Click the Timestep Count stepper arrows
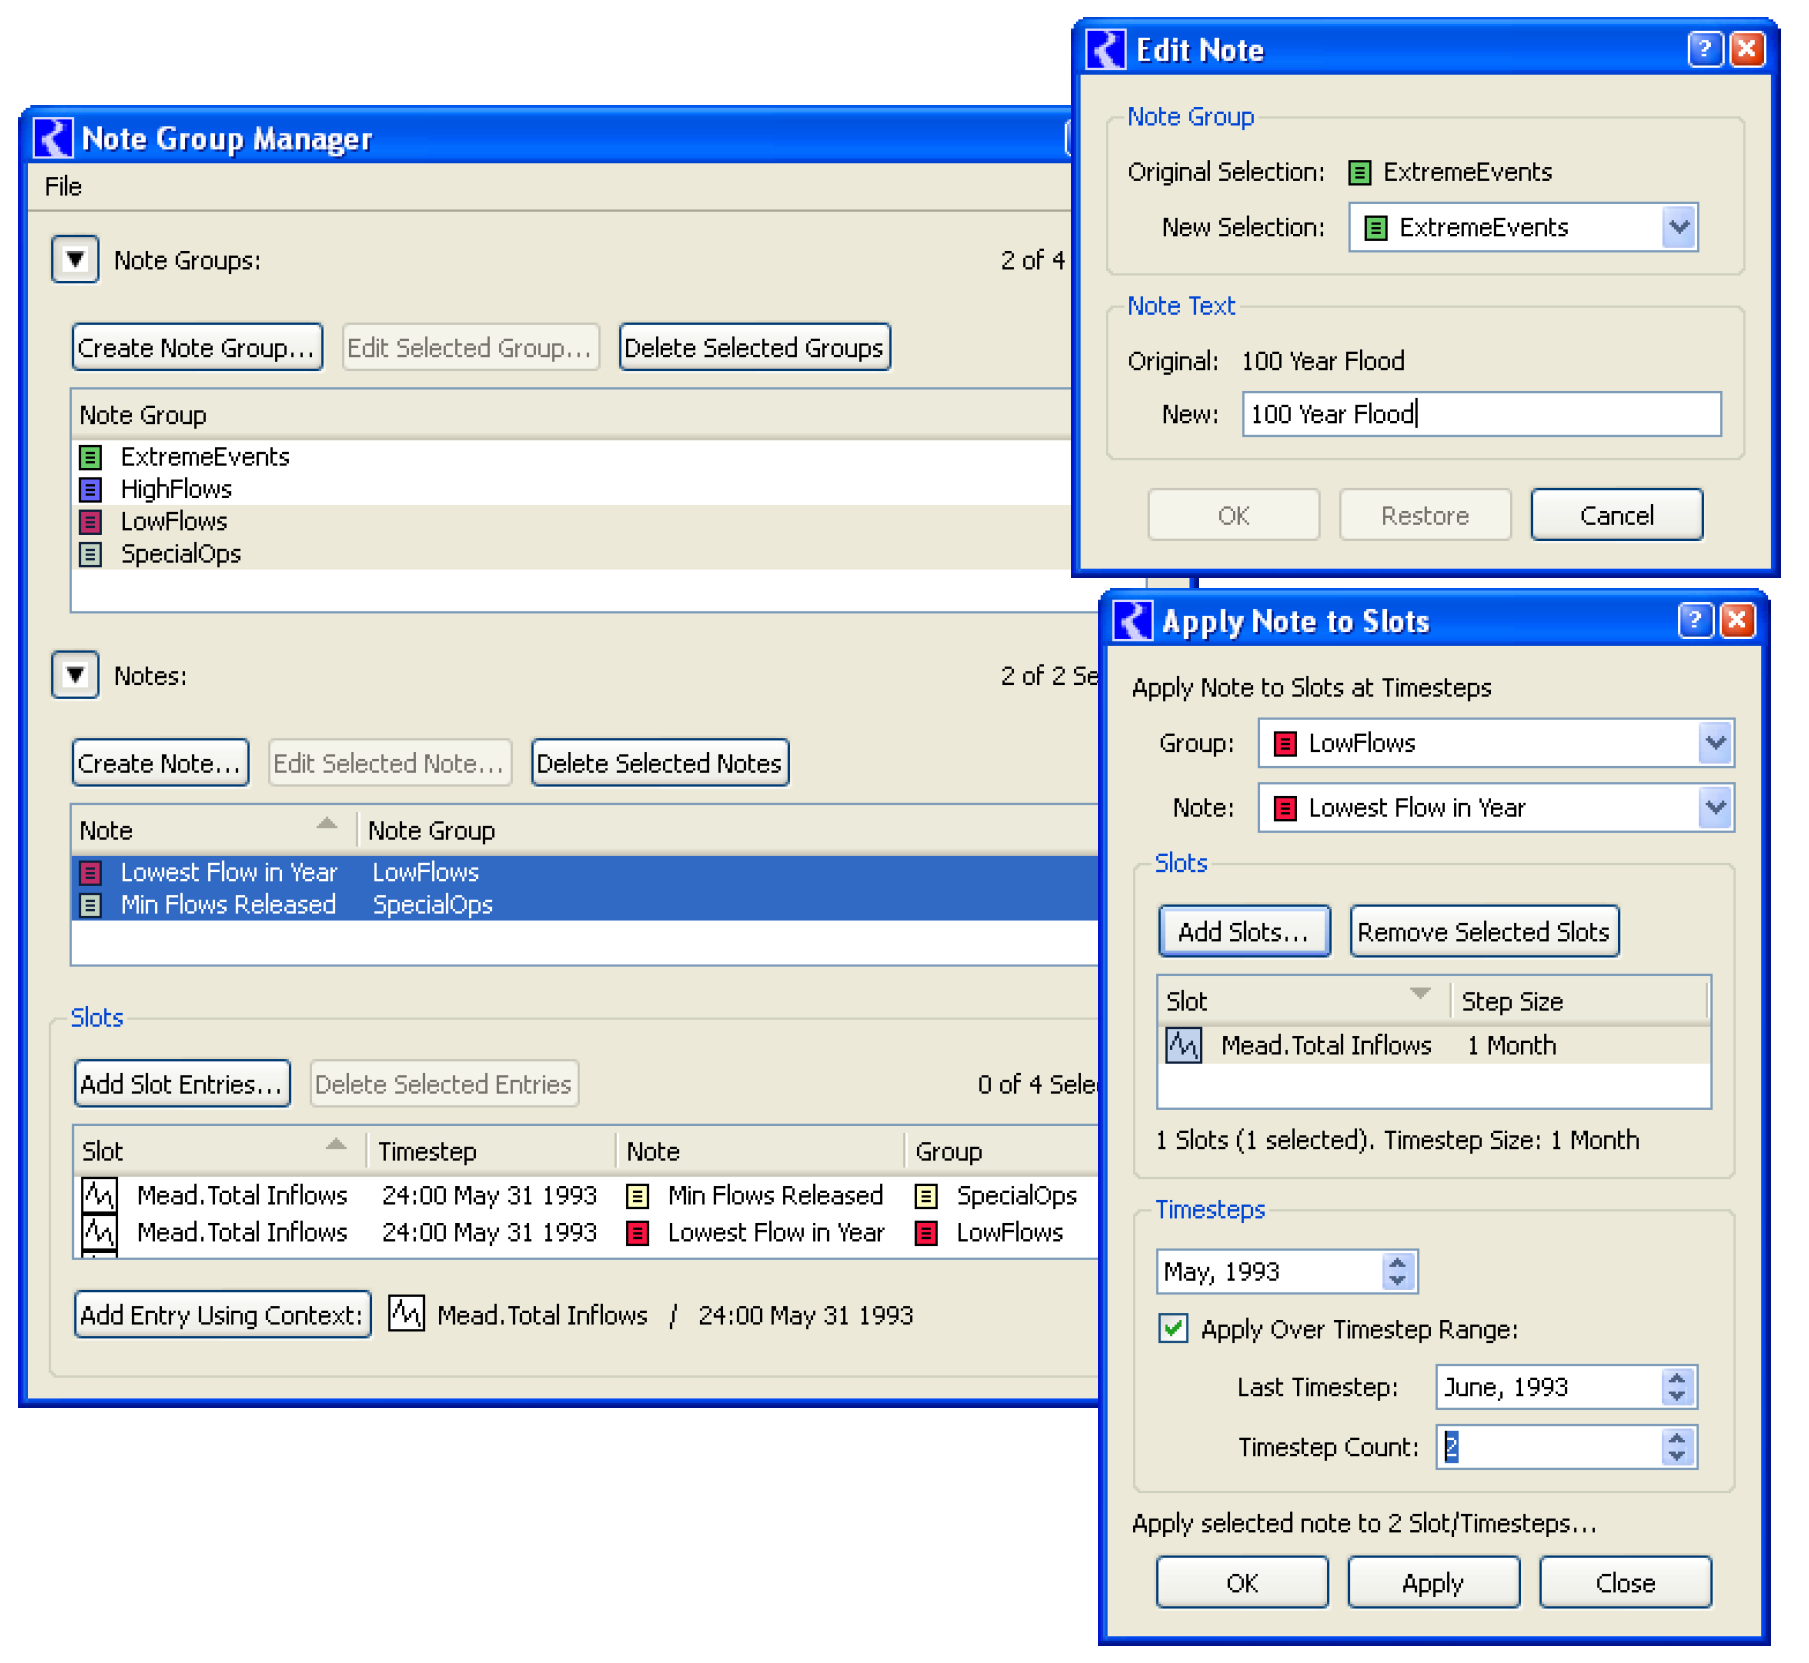 point(1677,1447)
